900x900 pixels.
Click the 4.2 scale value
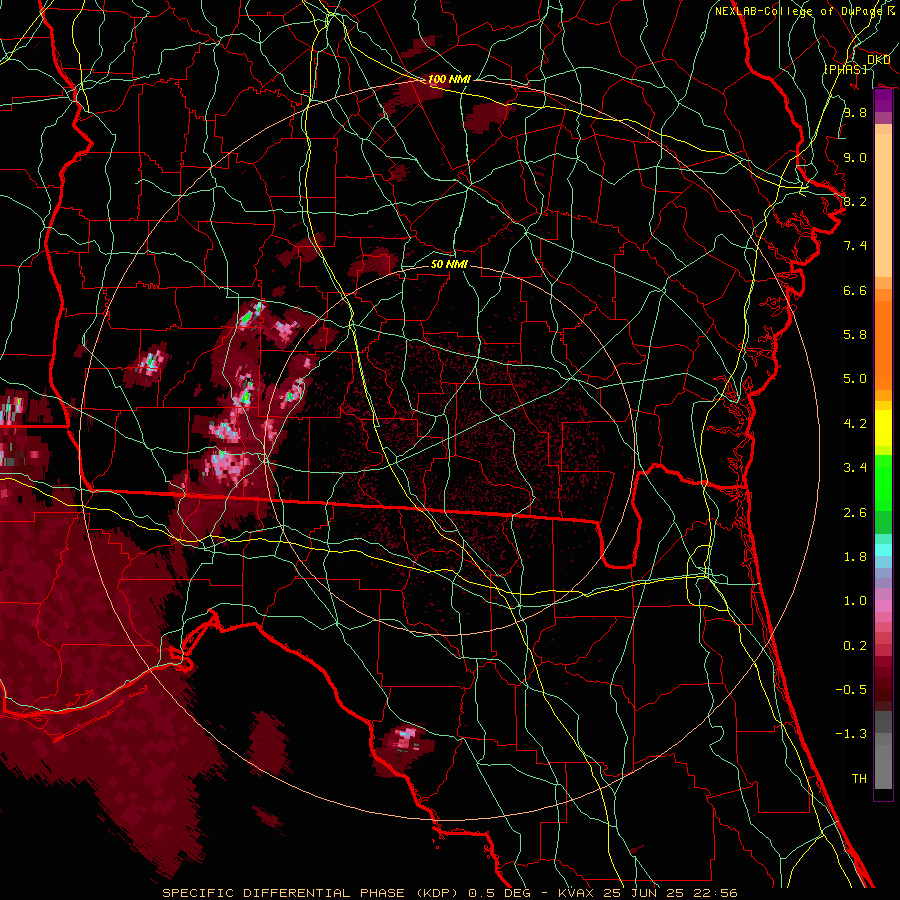point(855,424)
